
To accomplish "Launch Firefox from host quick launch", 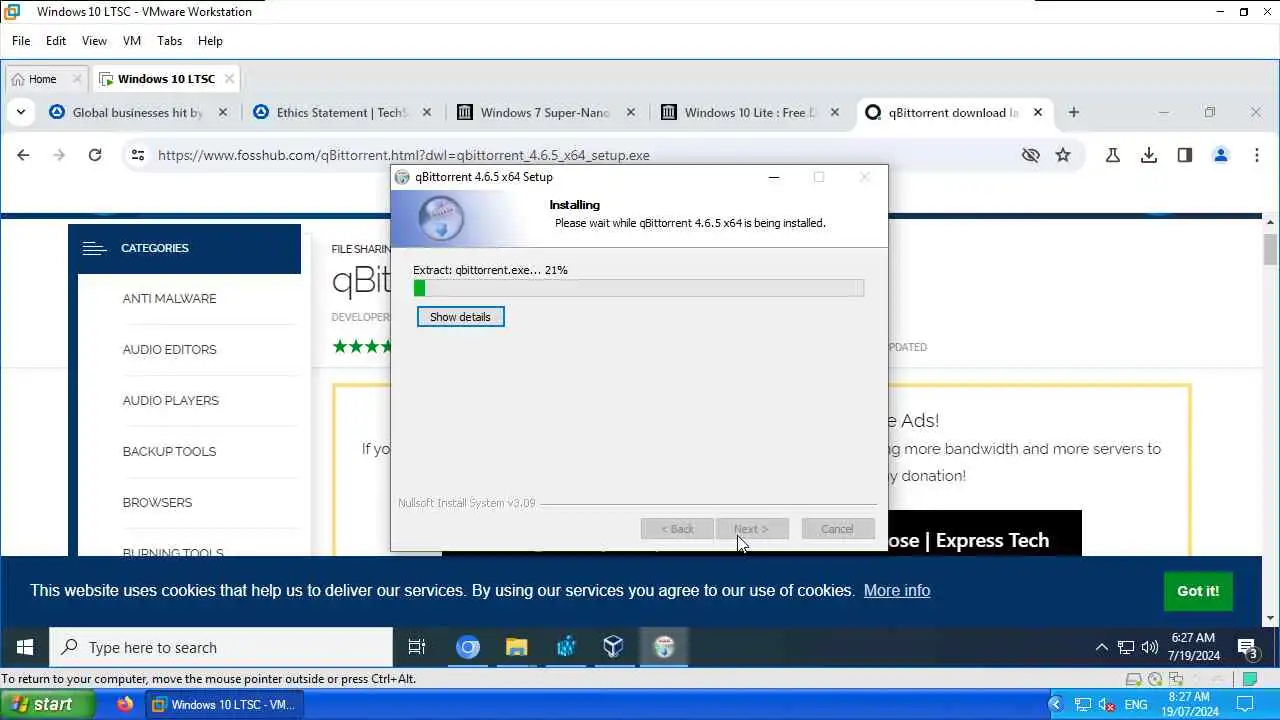I will [x=125, y=704].
